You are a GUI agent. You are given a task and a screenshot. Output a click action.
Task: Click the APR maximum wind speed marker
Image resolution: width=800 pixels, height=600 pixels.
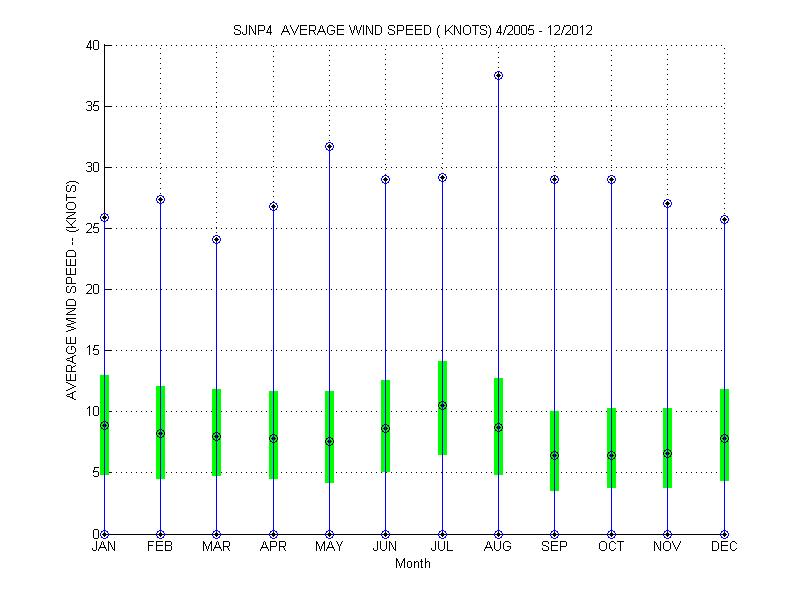pos(273,207)
